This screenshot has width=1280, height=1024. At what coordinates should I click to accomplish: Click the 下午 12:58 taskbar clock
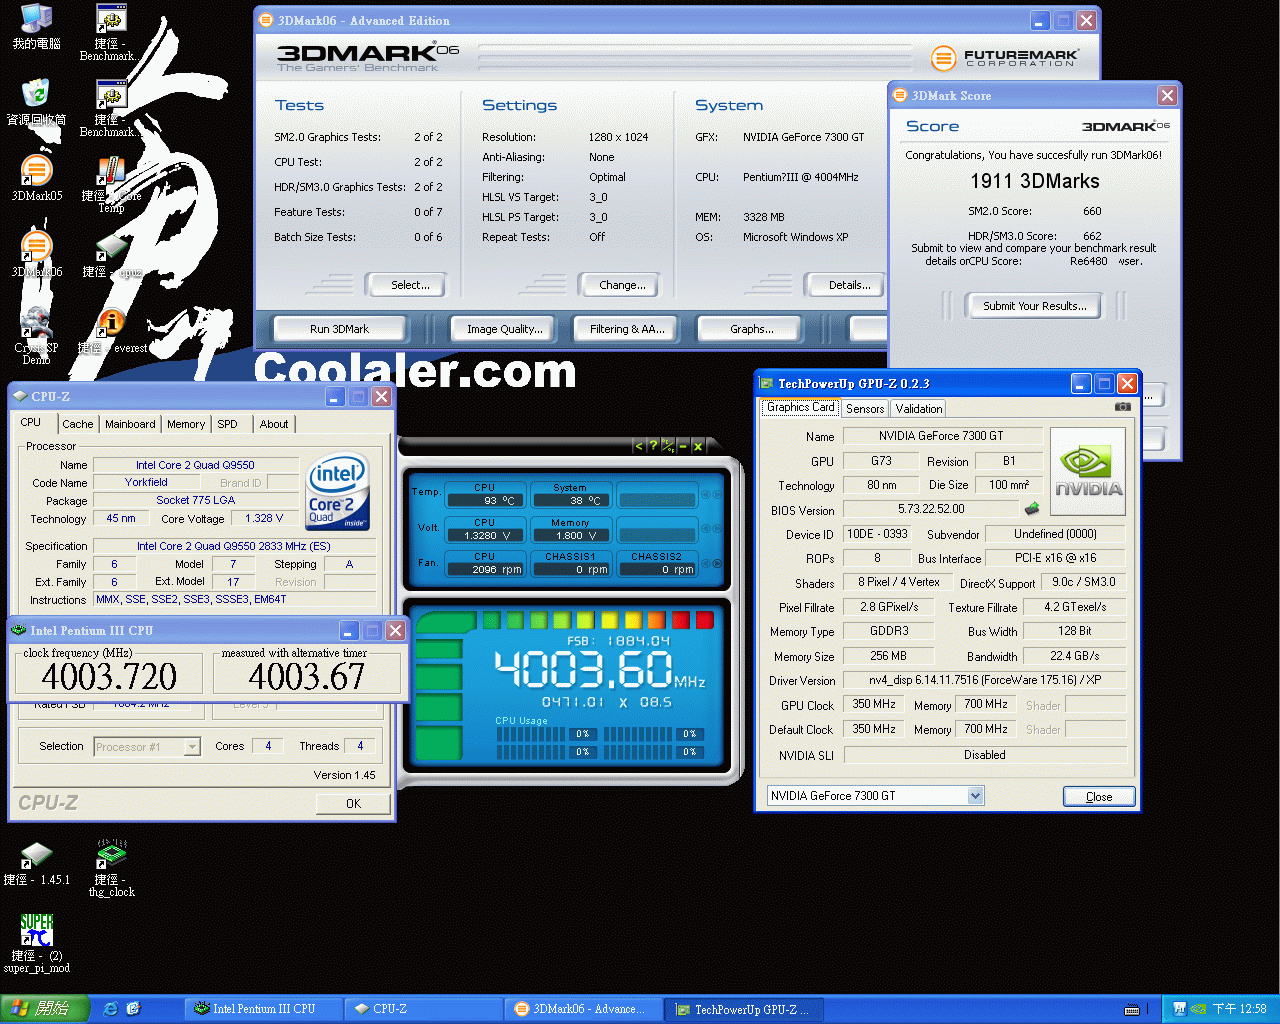click(x=1239, y=1009)
